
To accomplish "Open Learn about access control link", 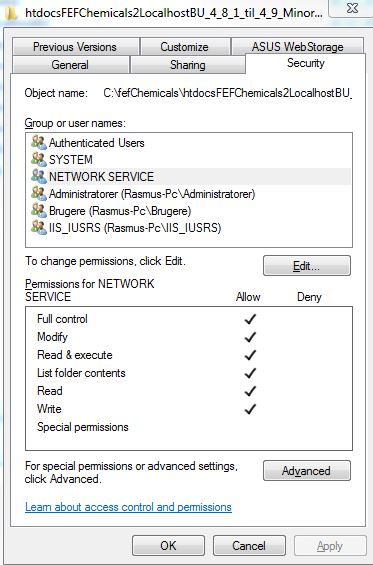I will (x=128, y=507).
